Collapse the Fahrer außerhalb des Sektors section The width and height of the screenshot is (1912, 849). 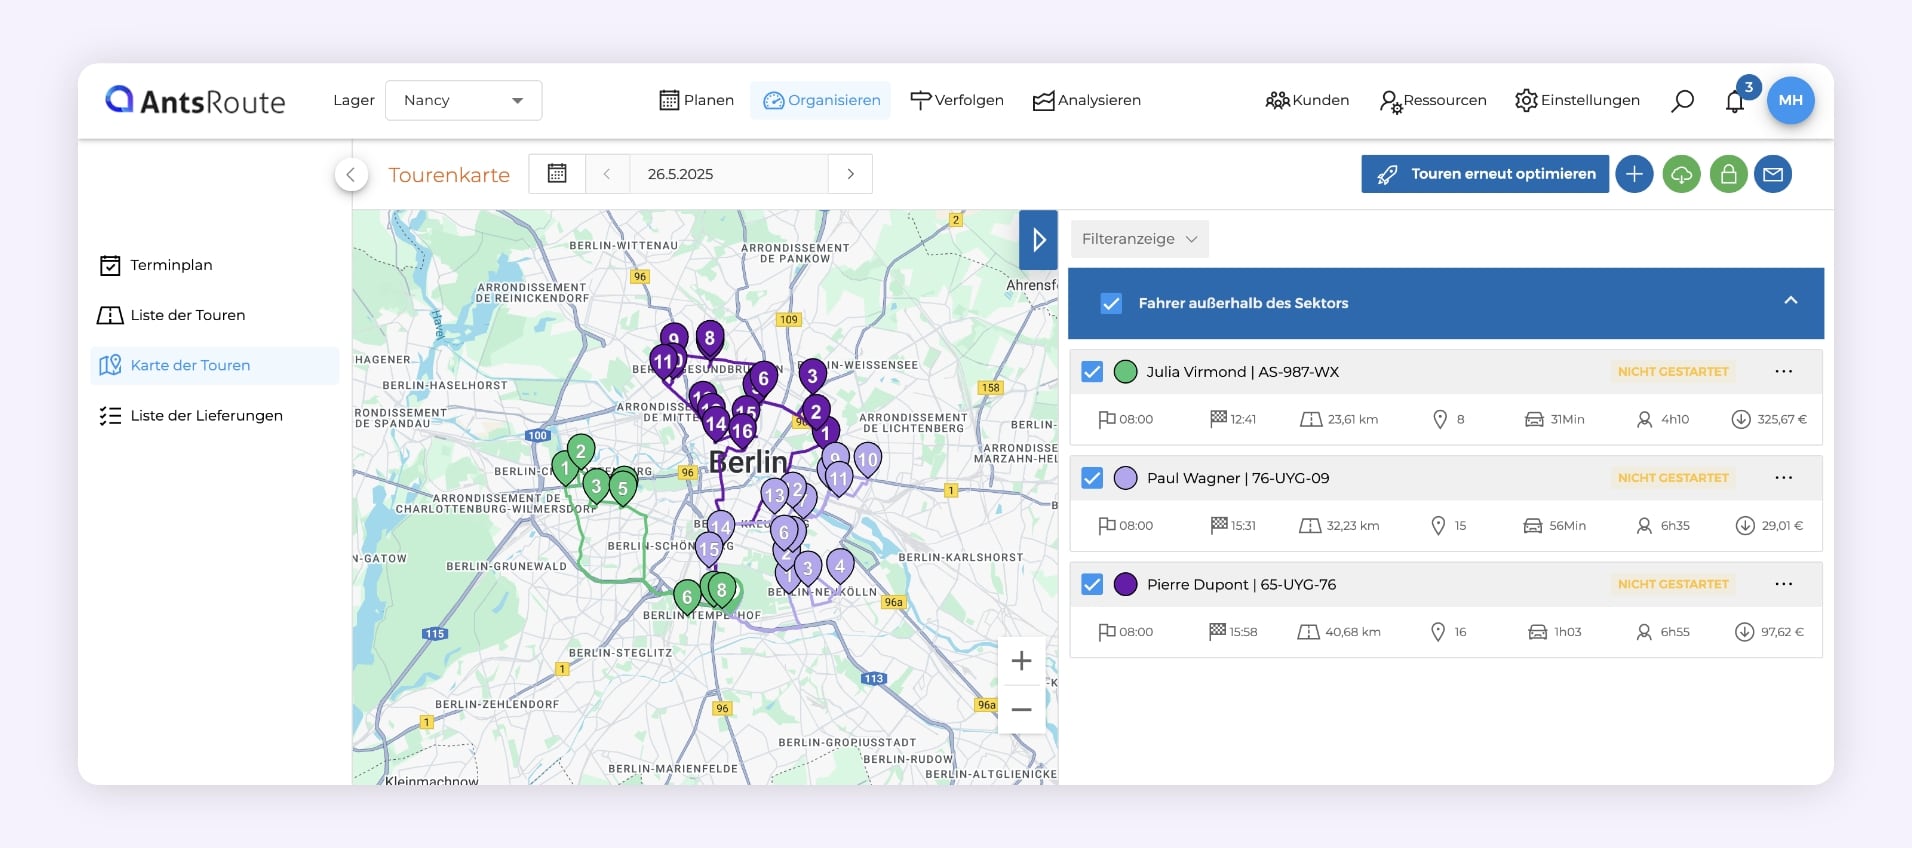pyautogui.click(x=1790, y=301)
